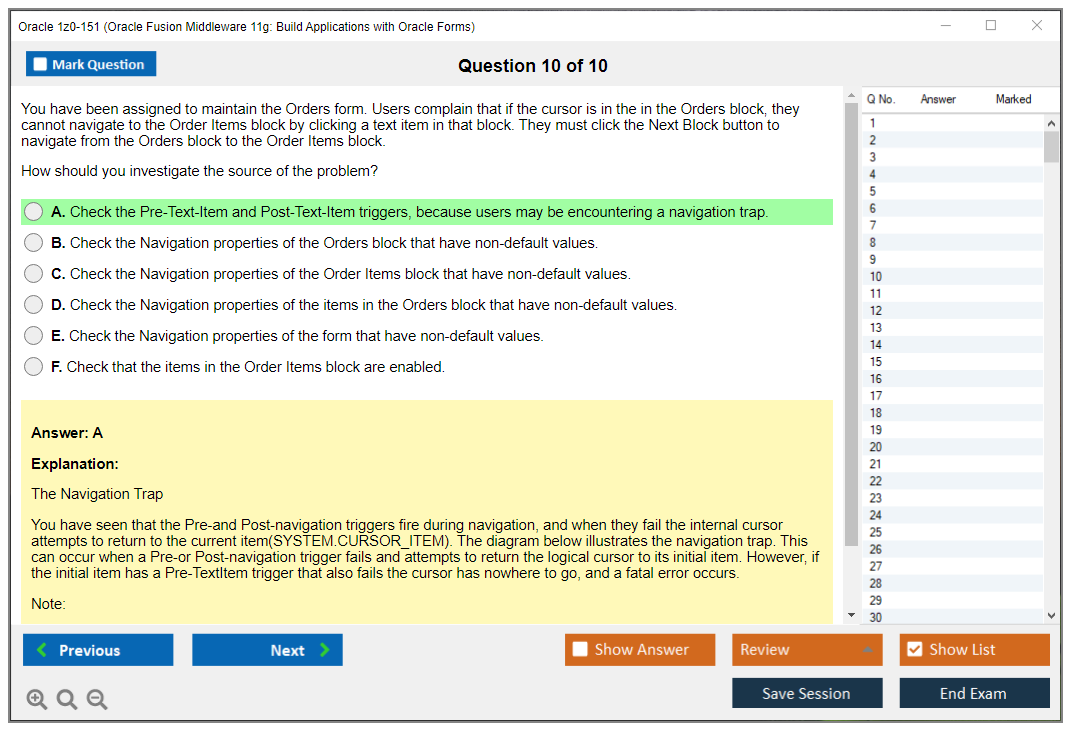The image size is (1075, 735).
Task: Click the Next button's right arrow
Action: [x=325, y=650]
